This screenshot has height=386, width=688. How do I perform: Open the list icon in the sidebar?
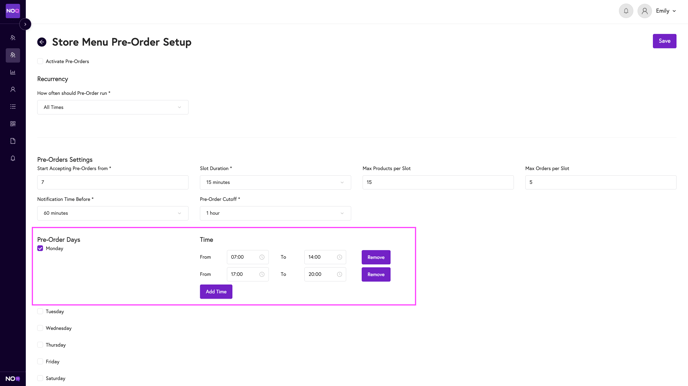click(13, 107)
